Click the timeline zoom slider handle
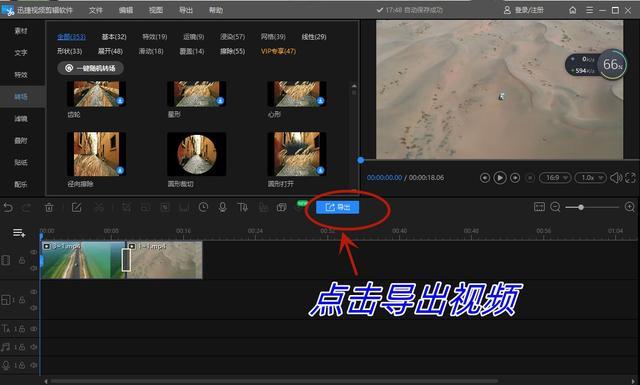Screen dimensions: 640x385 580,207
